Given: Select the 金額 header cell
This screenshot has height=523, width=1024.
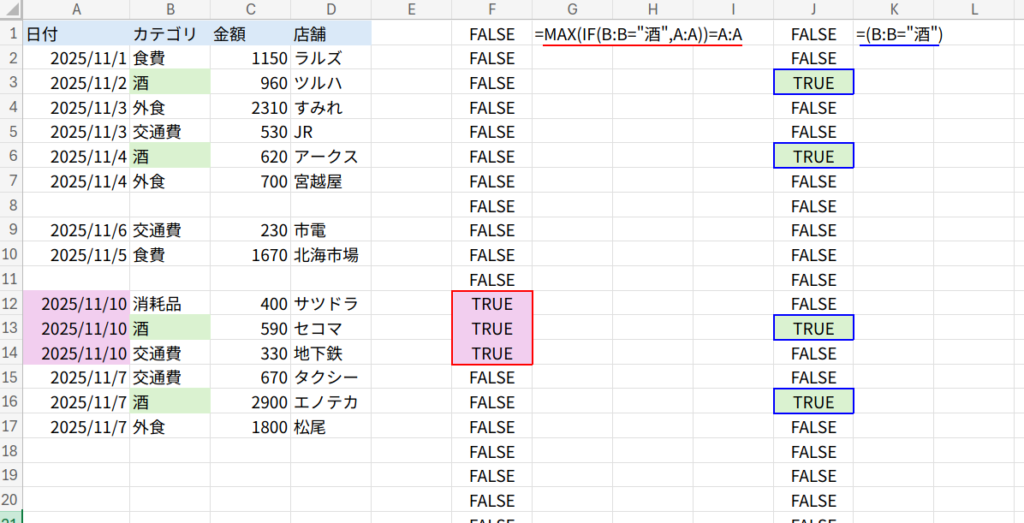Looking at the screenshot, I should (x=249, y=34).
